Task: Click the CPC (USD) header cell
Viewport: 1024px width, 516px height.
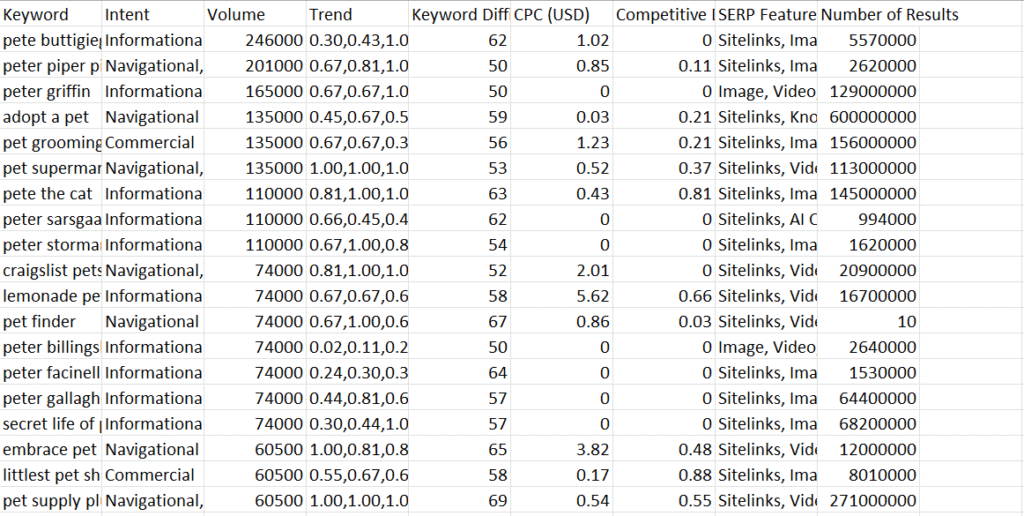Action: tap(561, 15)
